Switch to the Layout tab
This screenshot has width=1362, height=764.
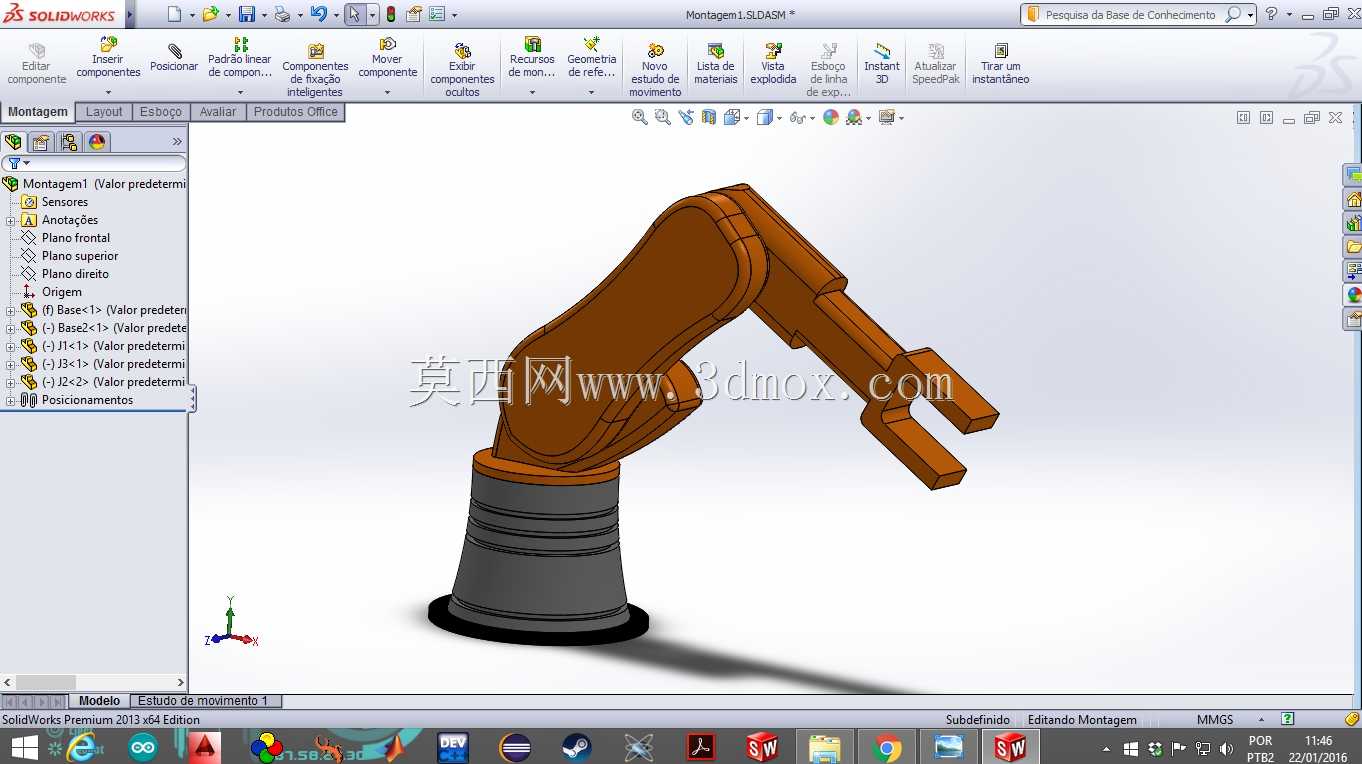[x=104, y=112]
